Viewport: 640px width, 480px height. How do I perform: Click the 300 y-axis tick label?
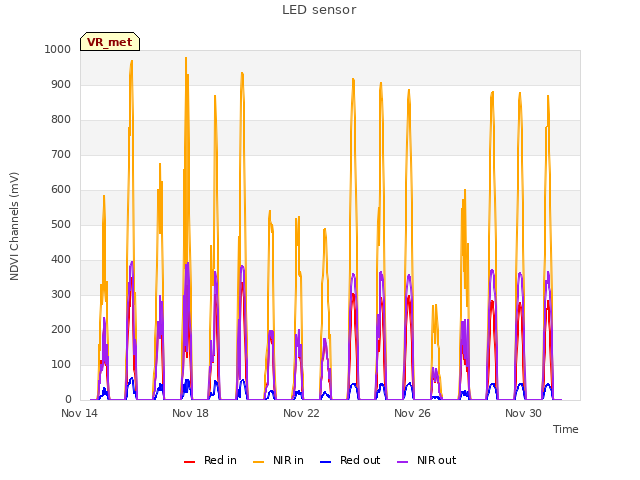[x=61, y=295]
